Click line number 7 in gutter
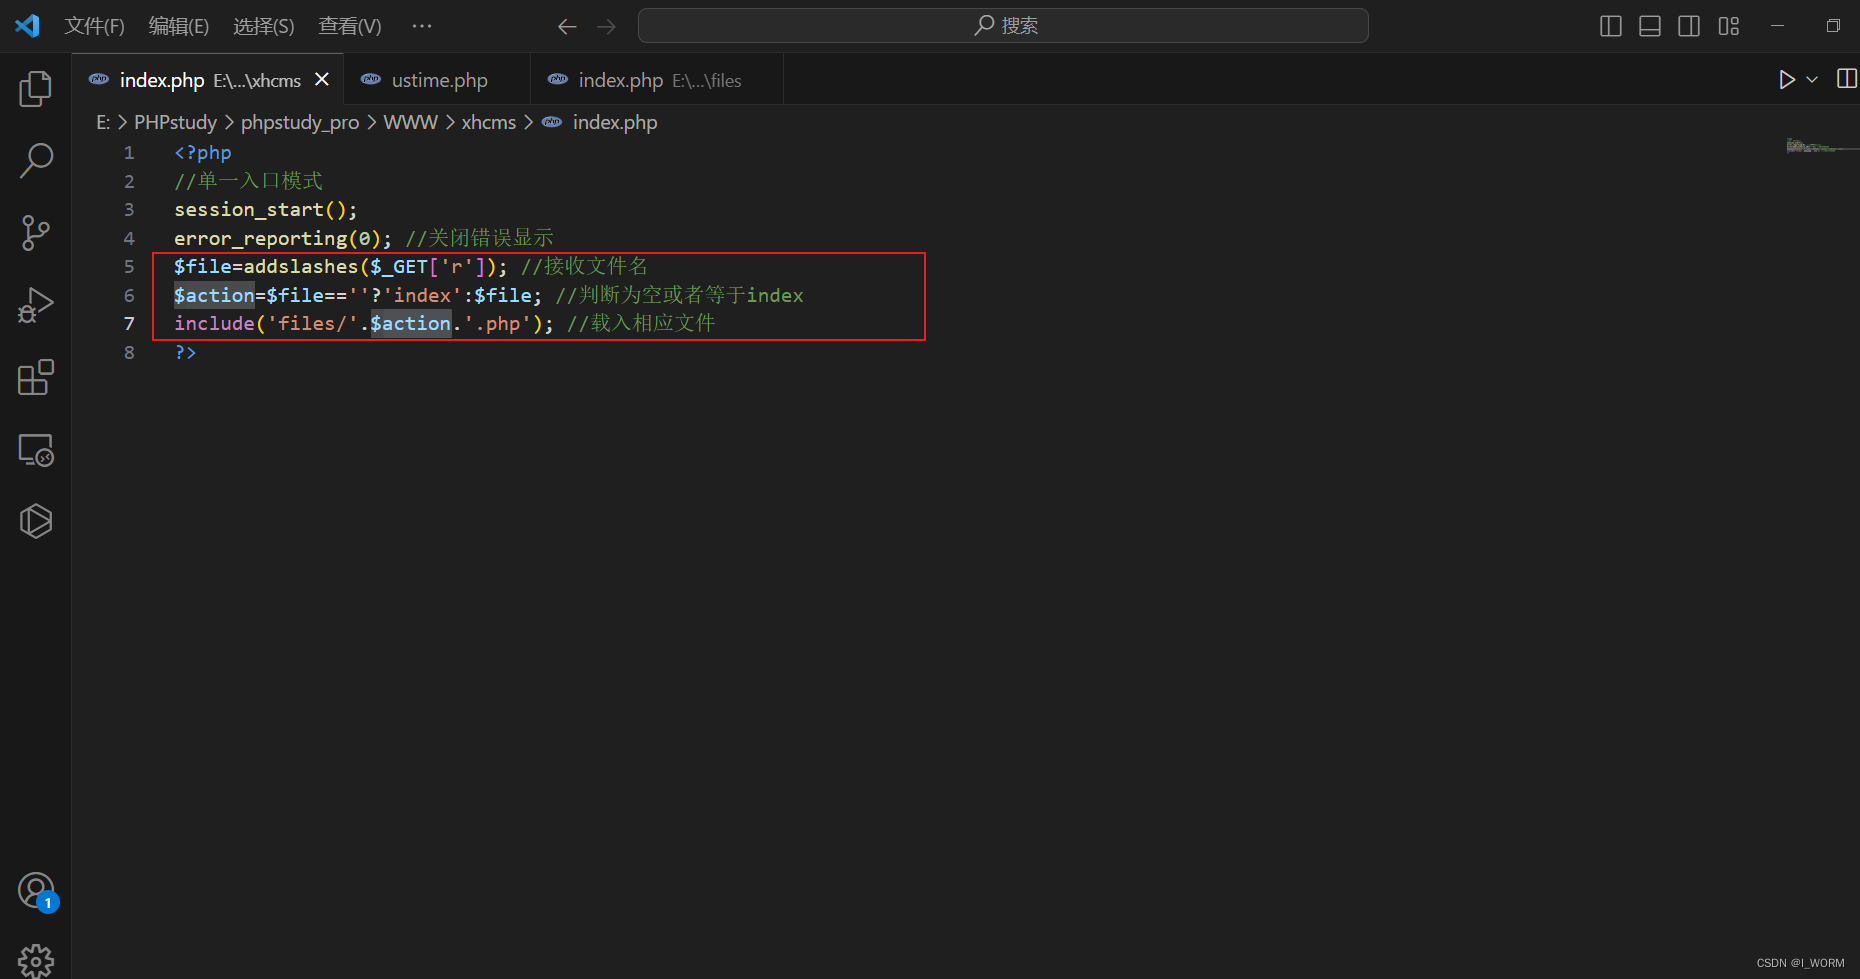Viewport: 1860px width, 979px height. (129, 324)
